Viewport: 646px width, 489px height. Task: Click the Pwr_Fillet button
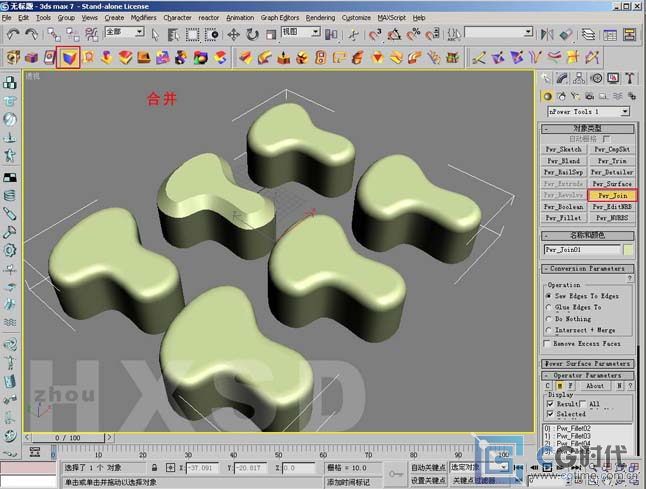(564, 218)
